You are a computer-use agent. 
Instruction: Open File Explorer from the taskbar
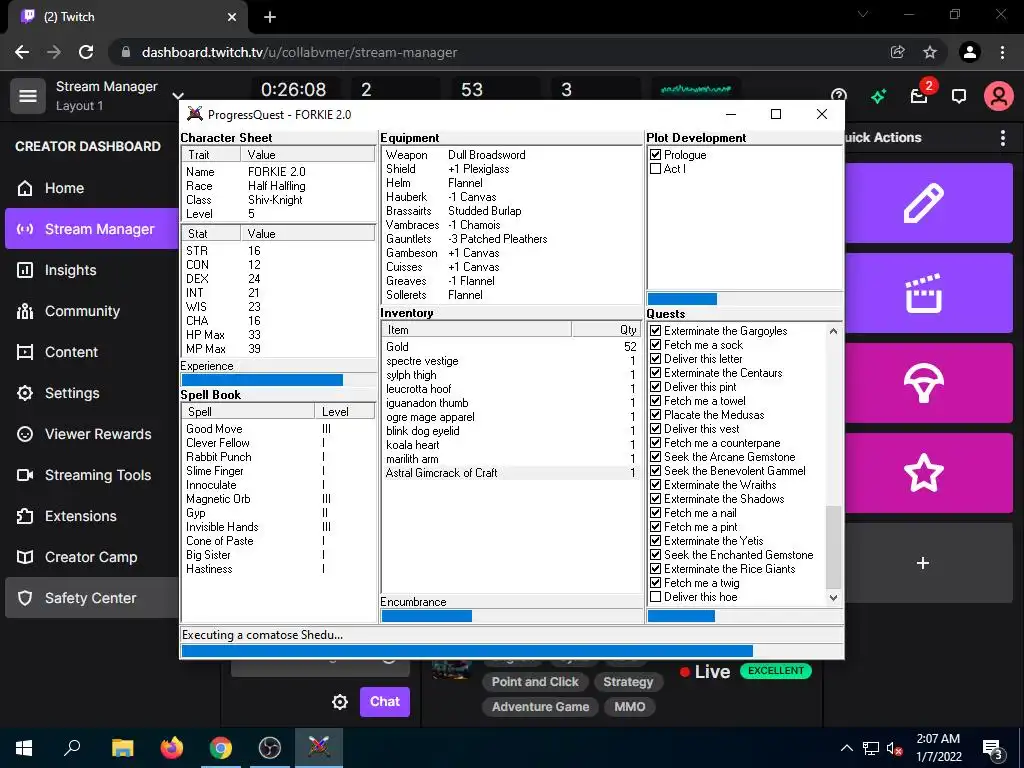123,748
